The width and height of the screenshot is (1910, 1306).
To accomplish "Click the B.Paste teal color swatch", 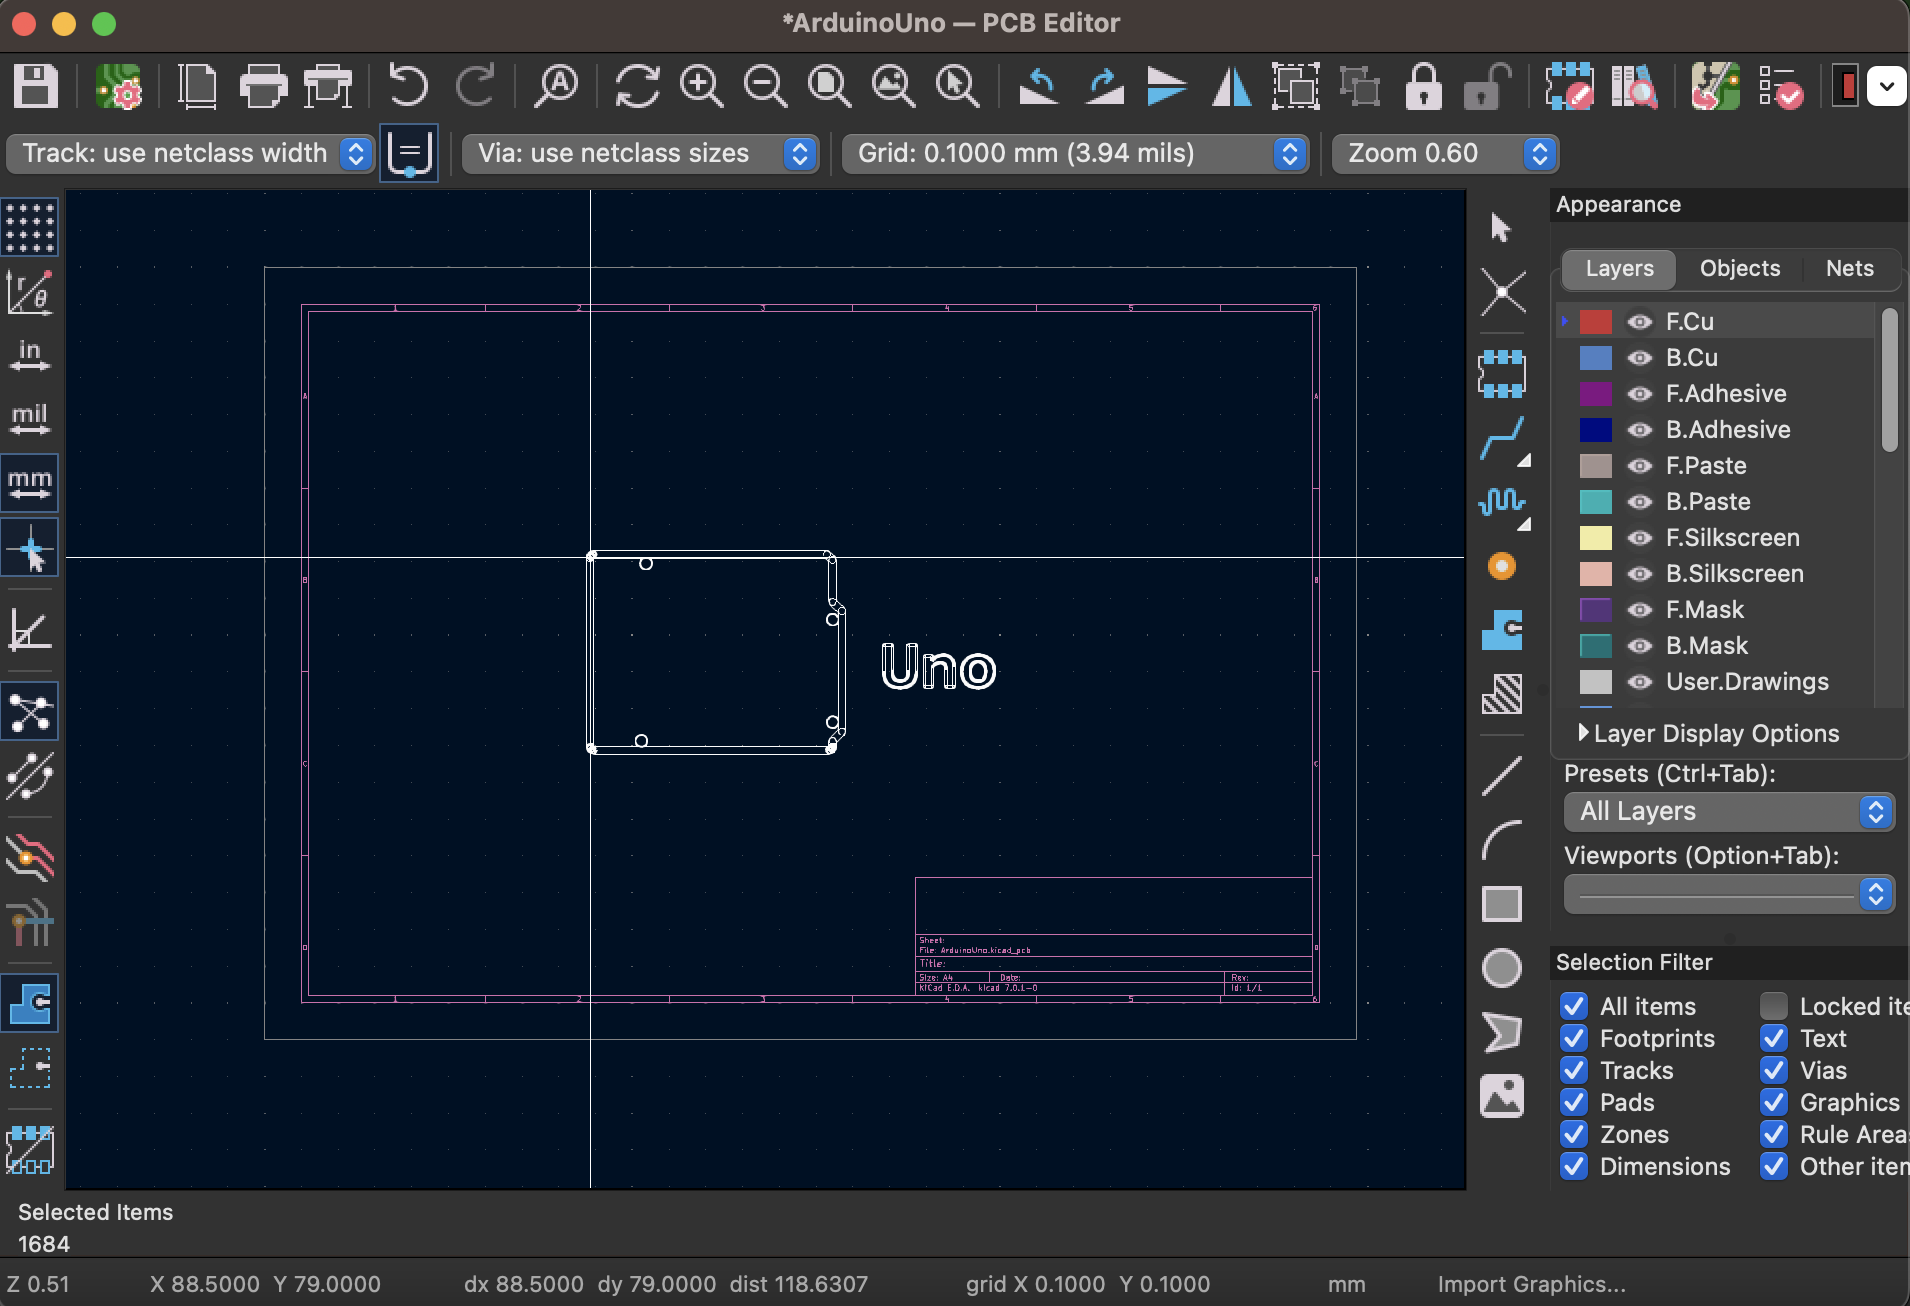I will (x=1596, y=502).
